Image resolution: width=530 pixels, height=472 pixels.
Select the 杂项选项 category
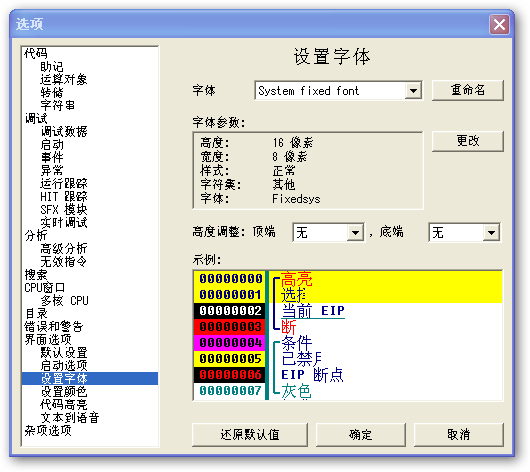[48, 430]
